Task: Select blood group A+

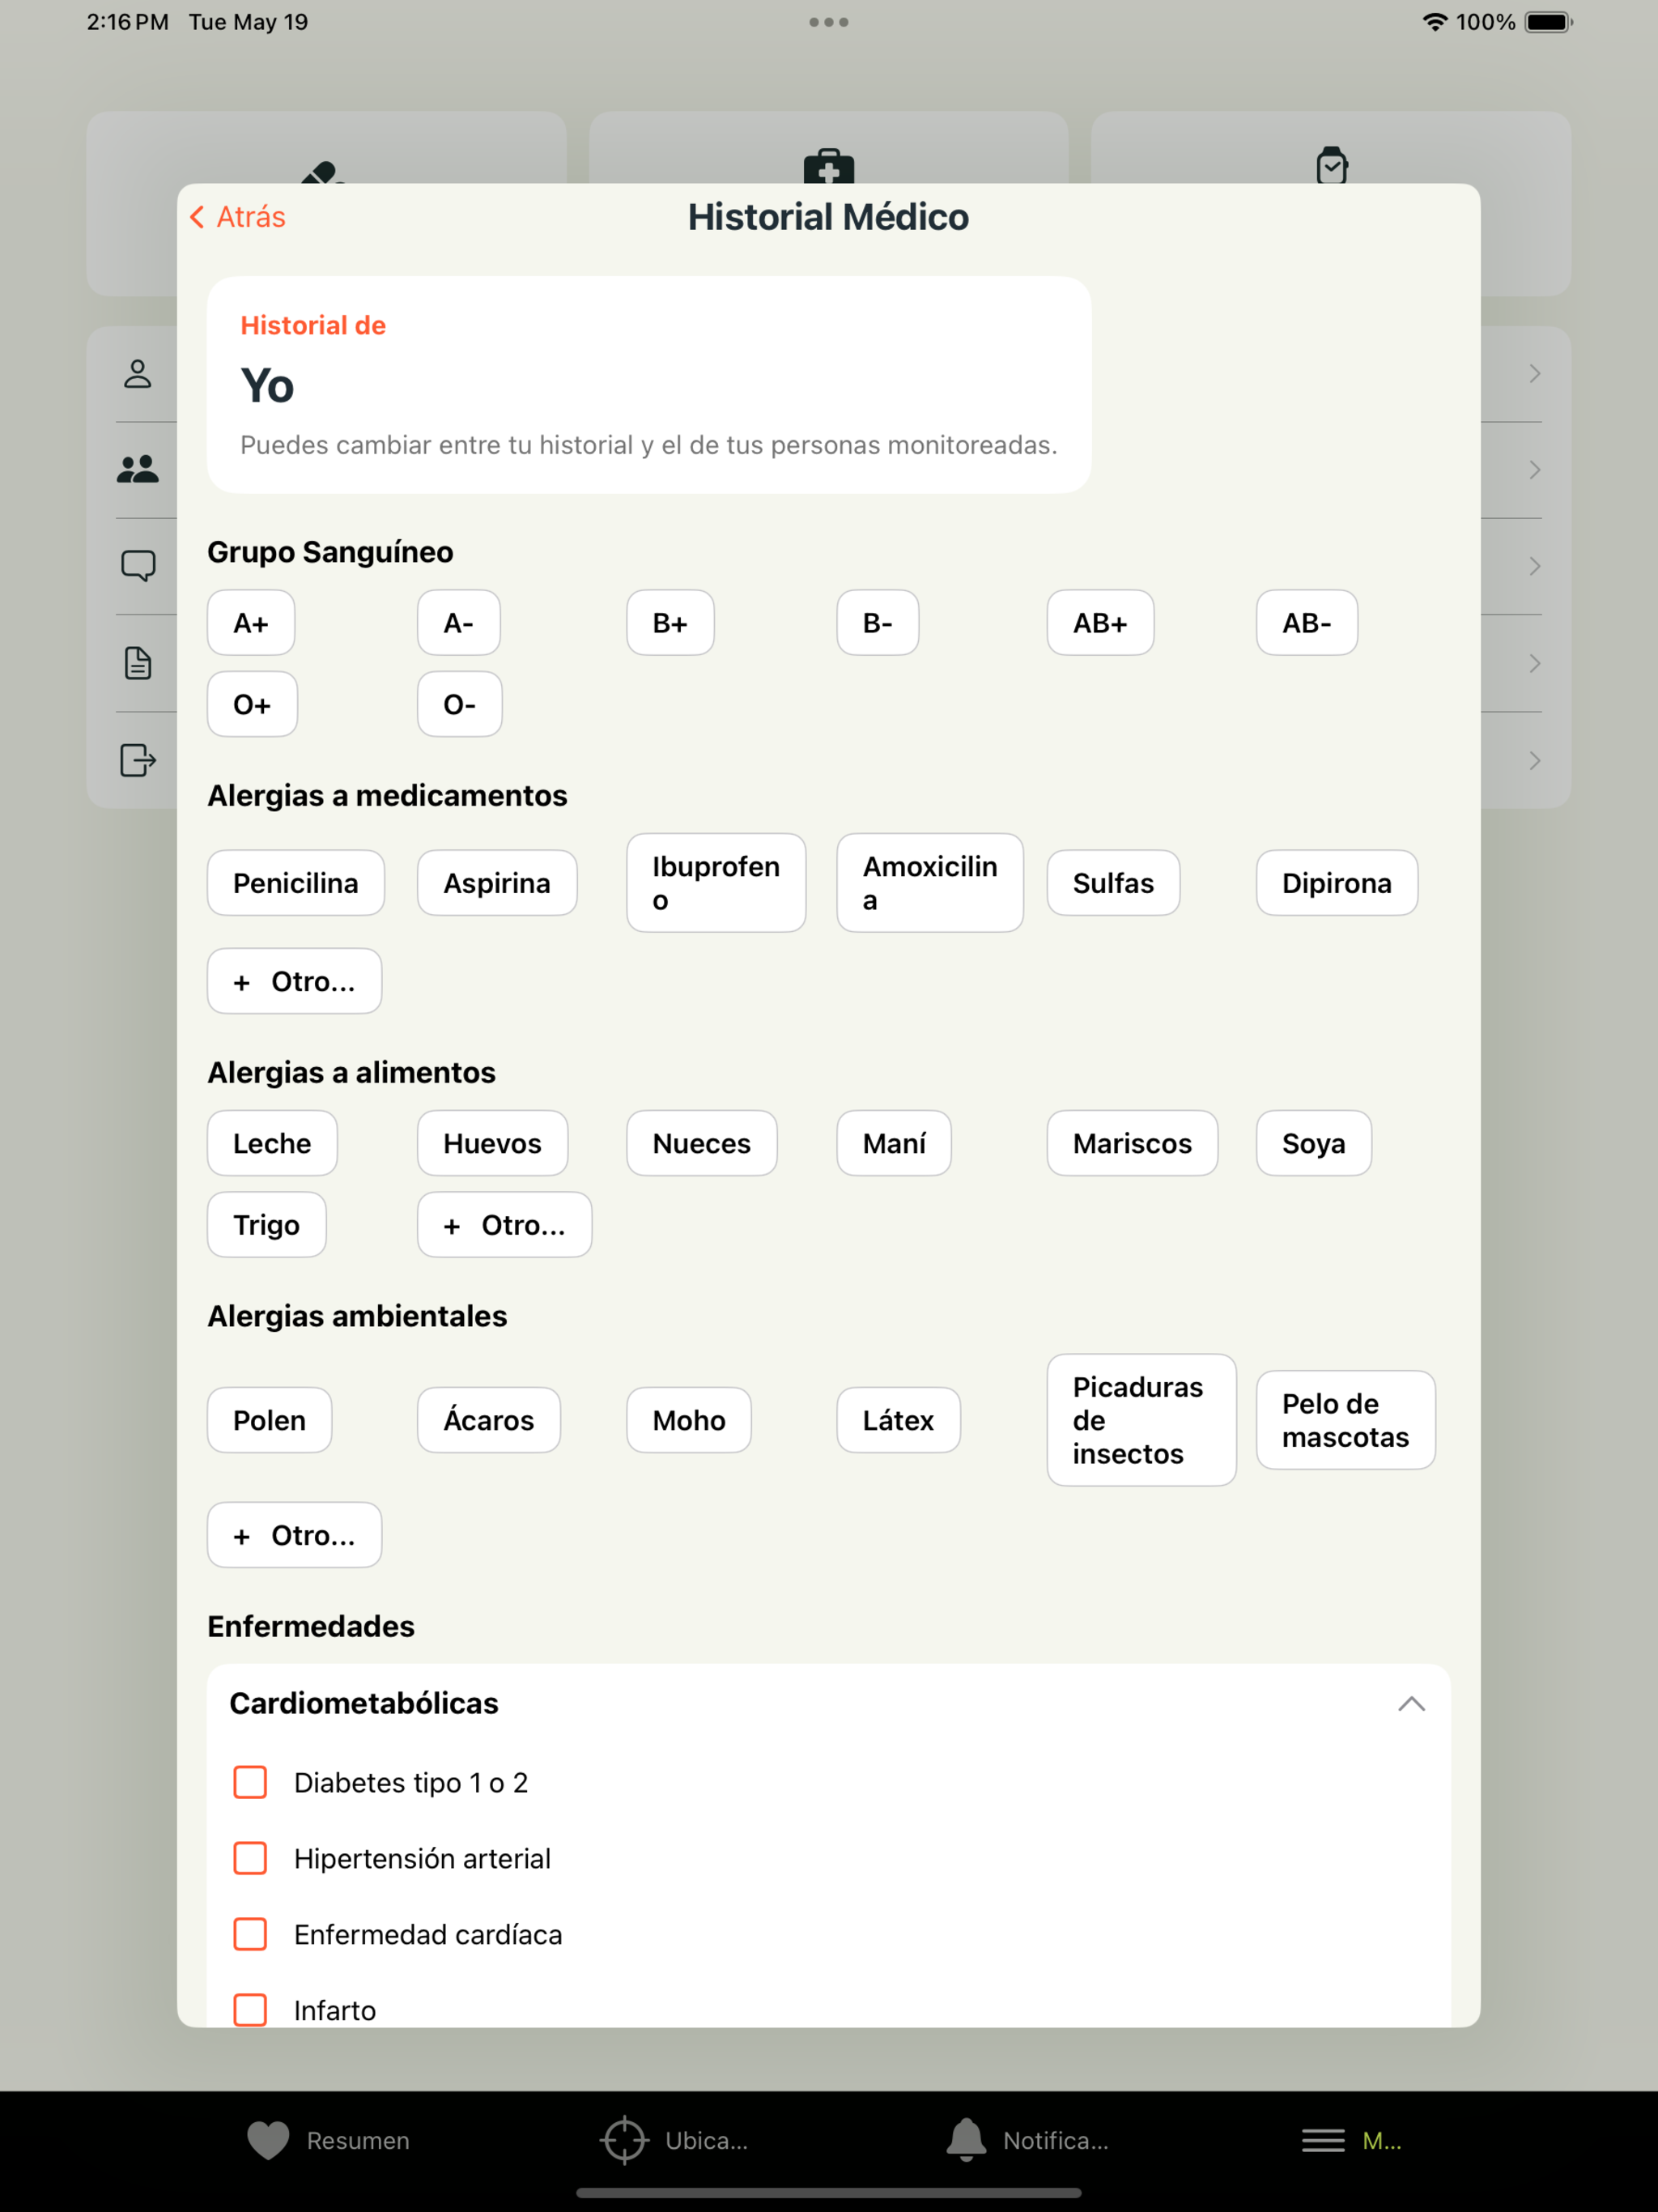Action: click(x=251, y=623)
